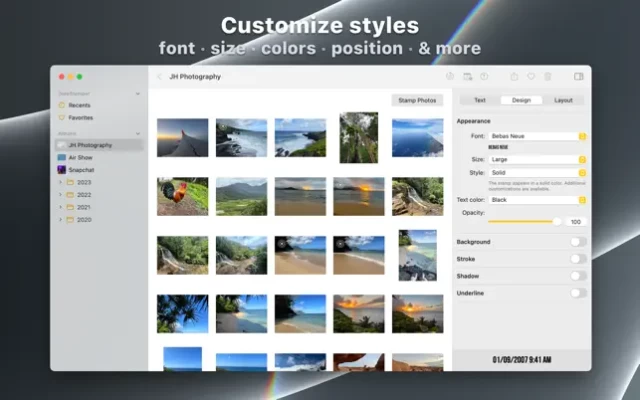The image size is (640, 400).
Task: Switch to the Layout tab
Action: click(x=563, y=100)
